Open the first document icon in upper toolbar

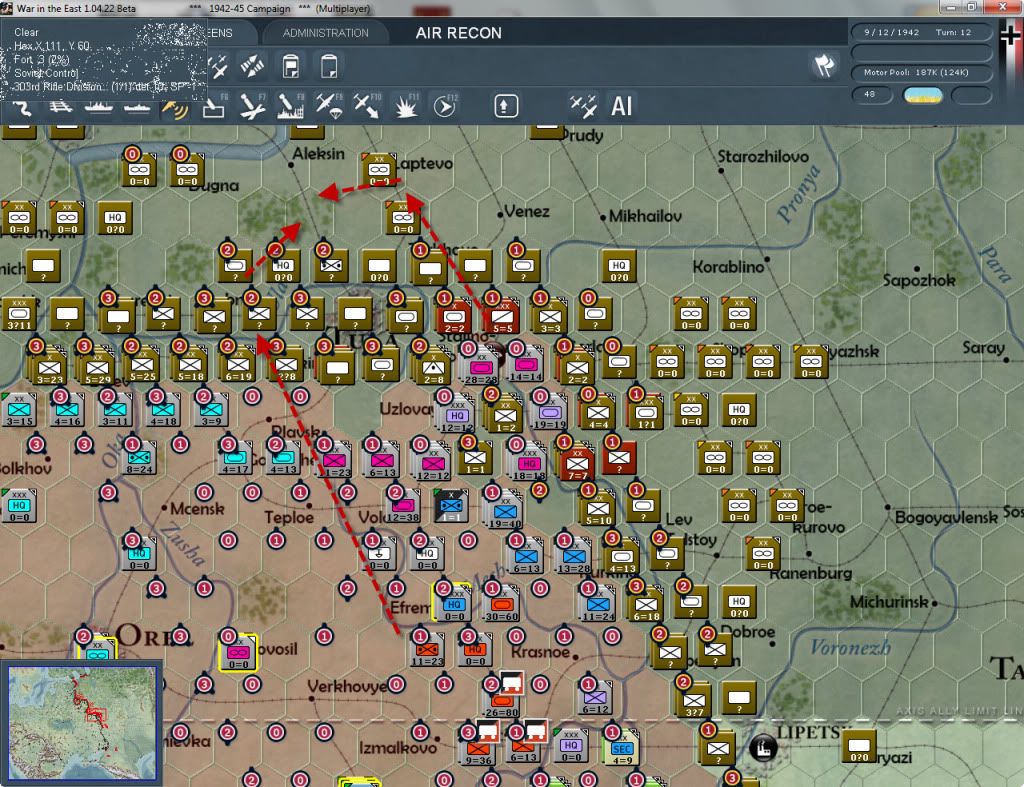click(x=291, y=66)
